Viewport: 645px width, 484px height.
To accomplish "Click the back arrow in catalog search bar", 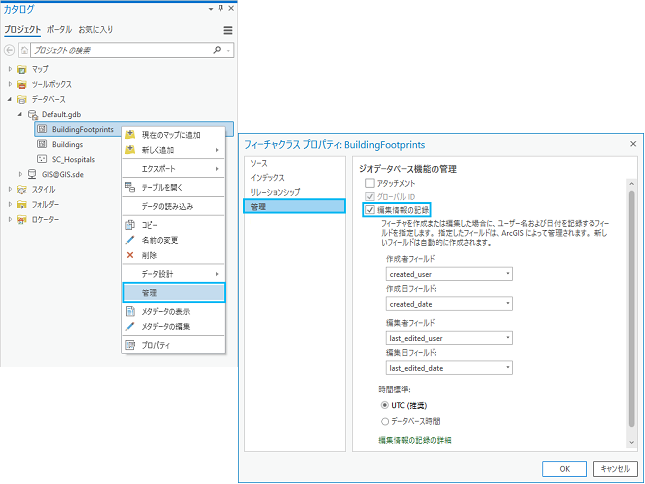I will coord(9,49).
